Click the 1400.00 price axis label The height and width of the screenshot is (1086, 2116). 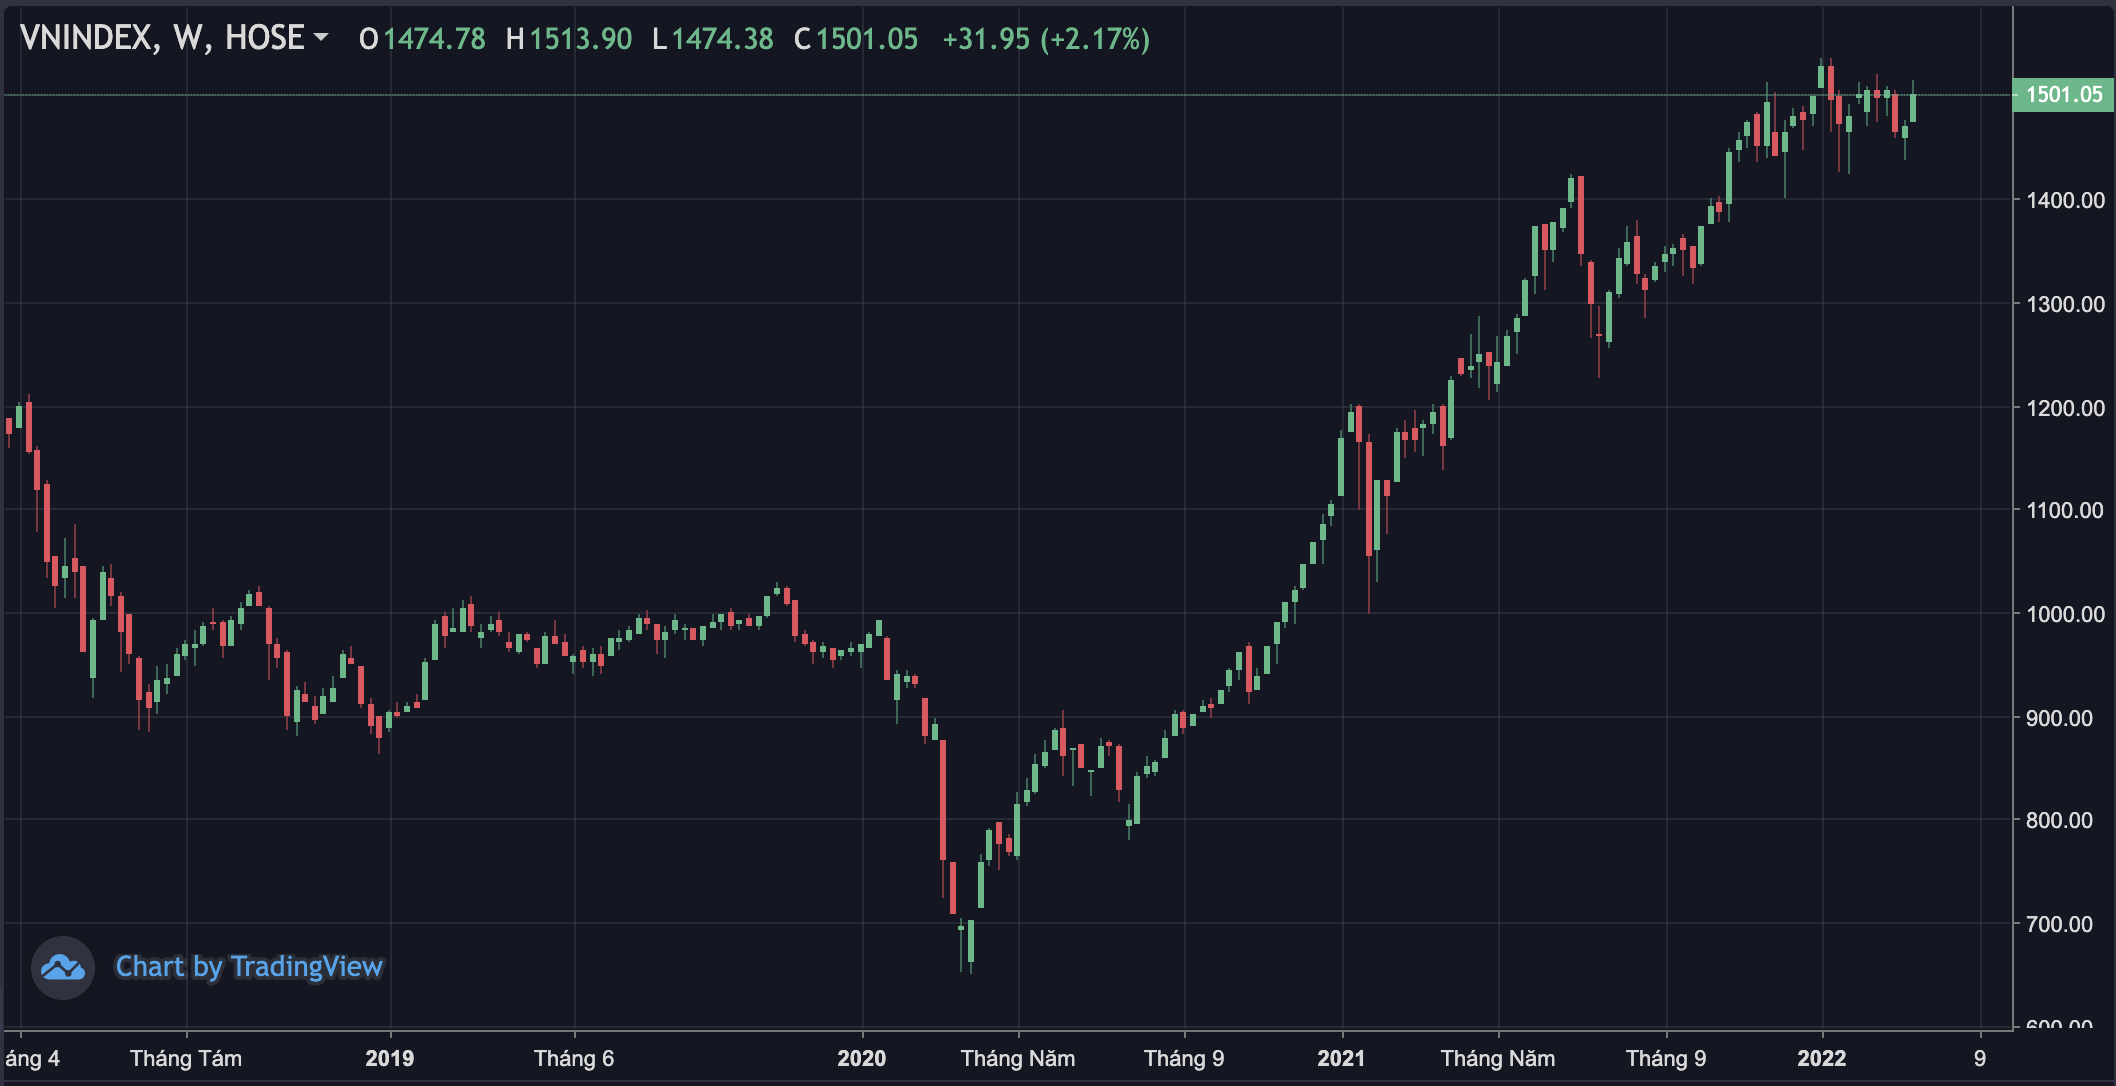2065,200
